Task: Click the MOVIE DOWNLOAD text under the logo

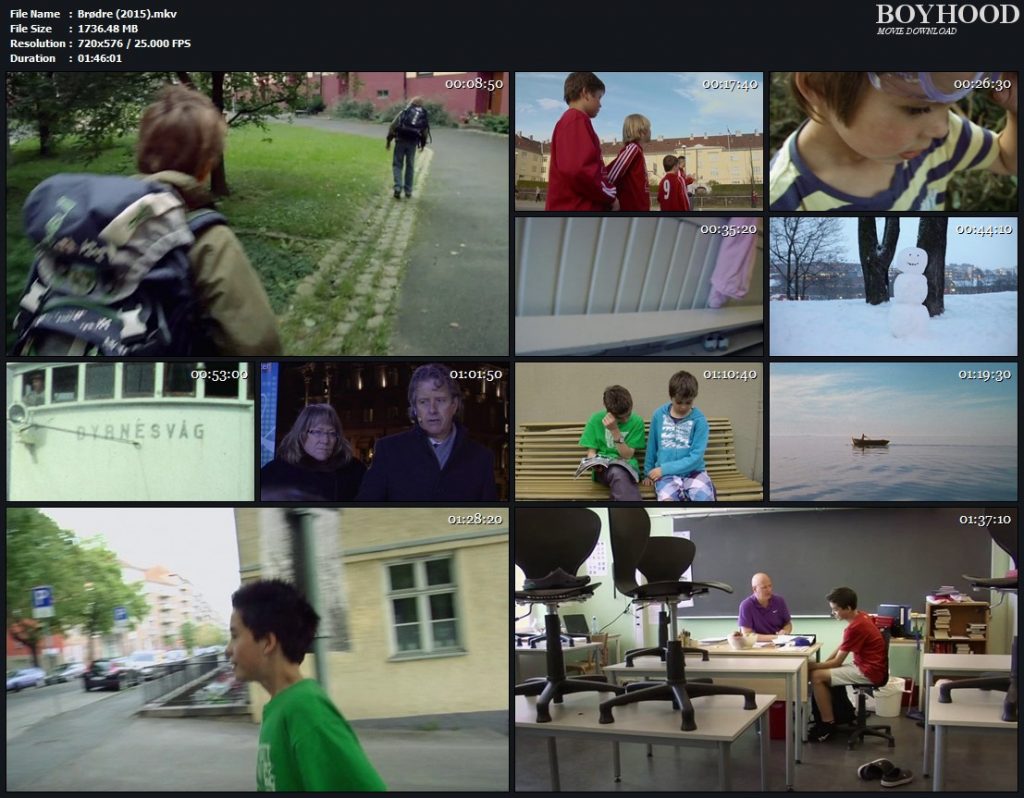Action: pos(916,31)
